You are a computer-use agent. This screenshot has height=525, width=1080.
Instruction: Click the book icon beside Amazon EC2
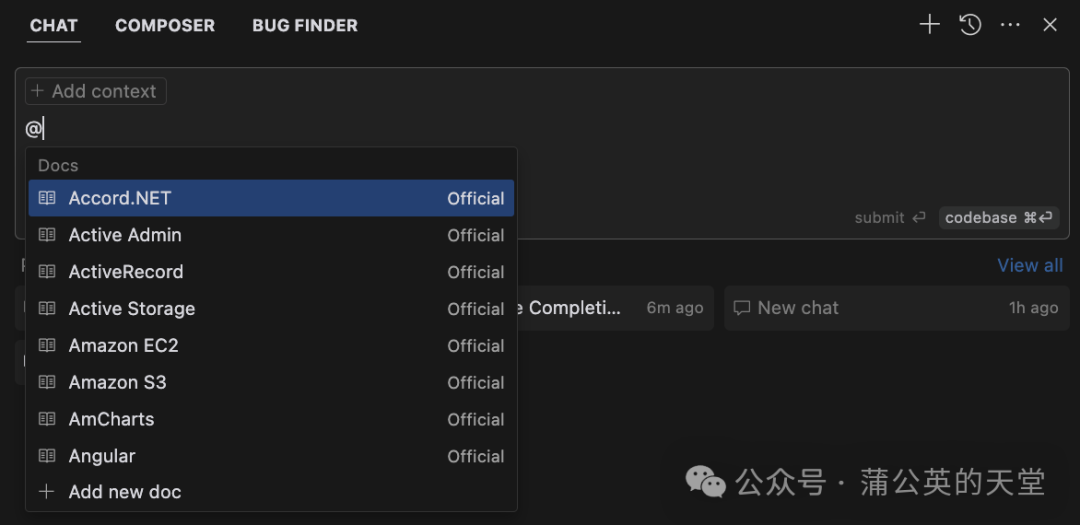tap(47, 346)
